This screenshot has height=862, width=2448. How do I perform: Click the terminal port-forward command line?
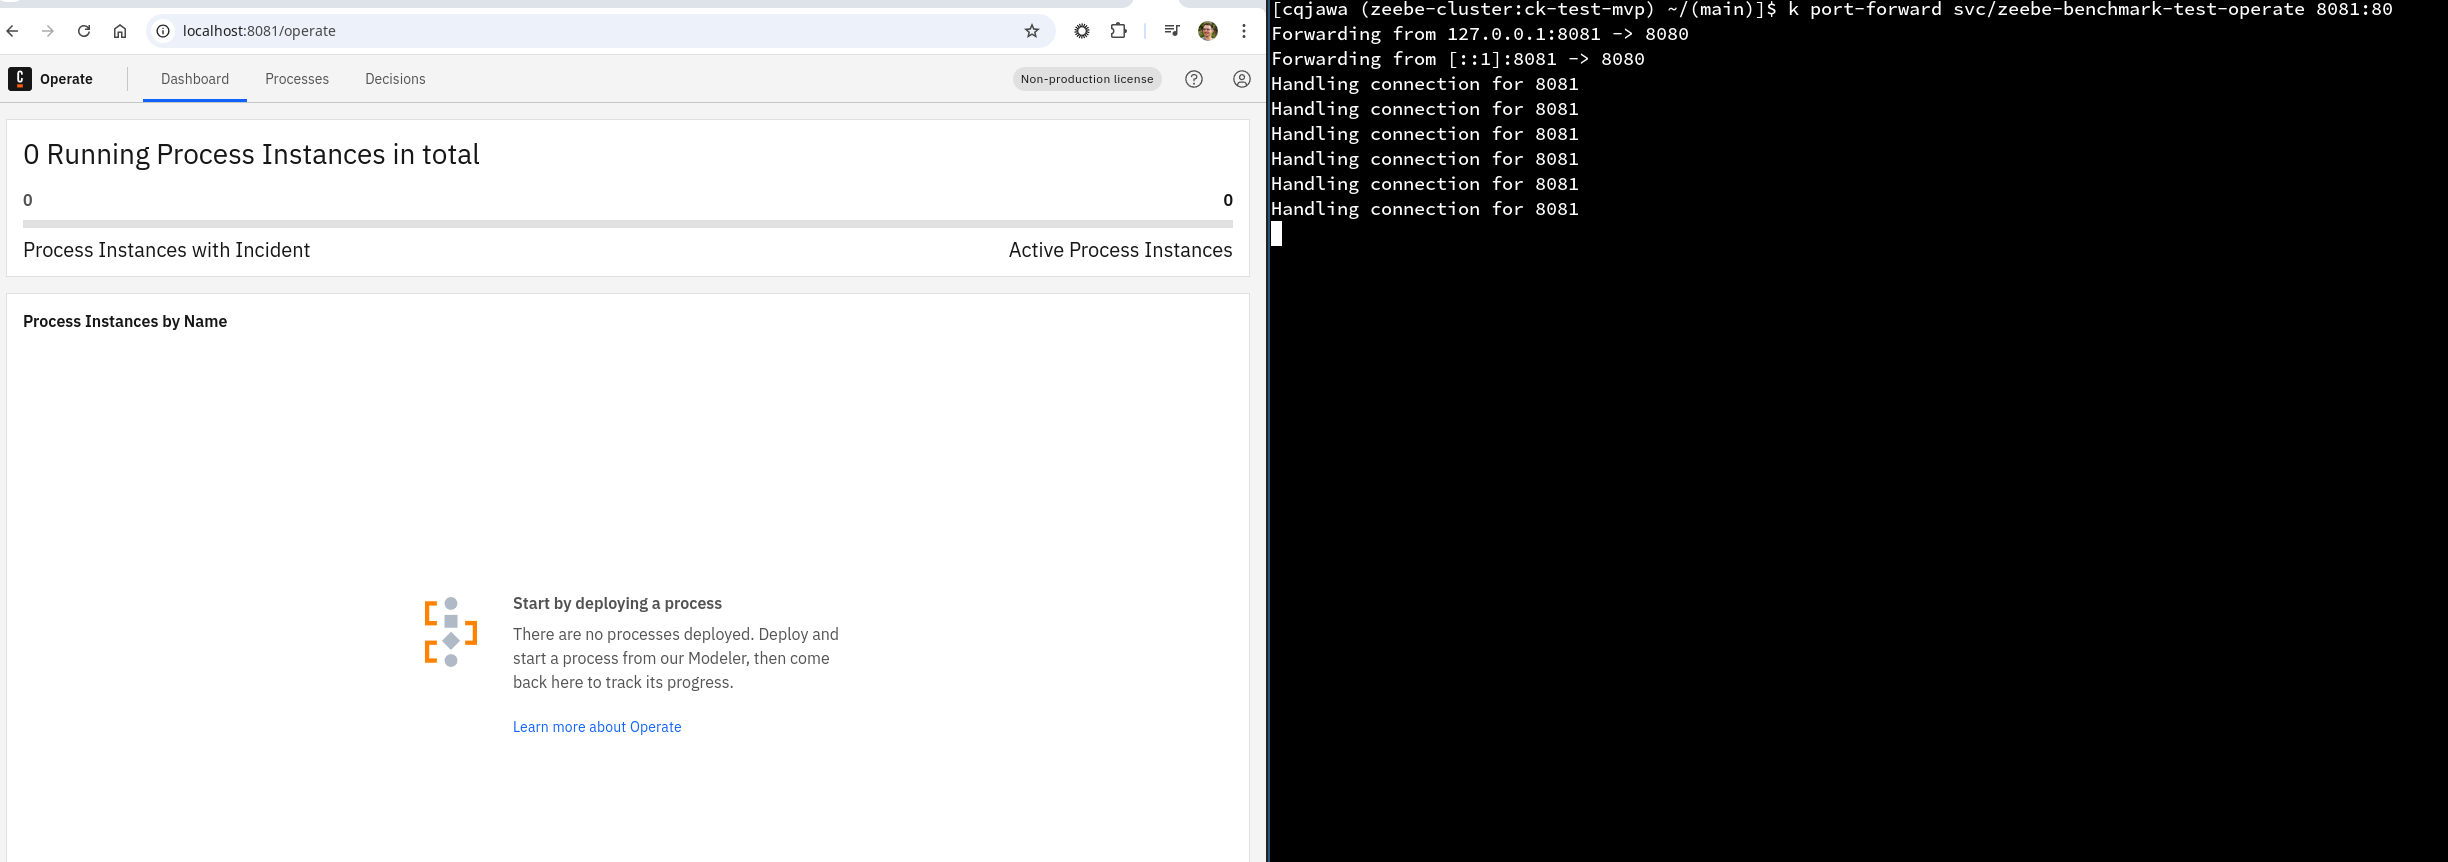pyautogui.click(x=1832, y=10)
